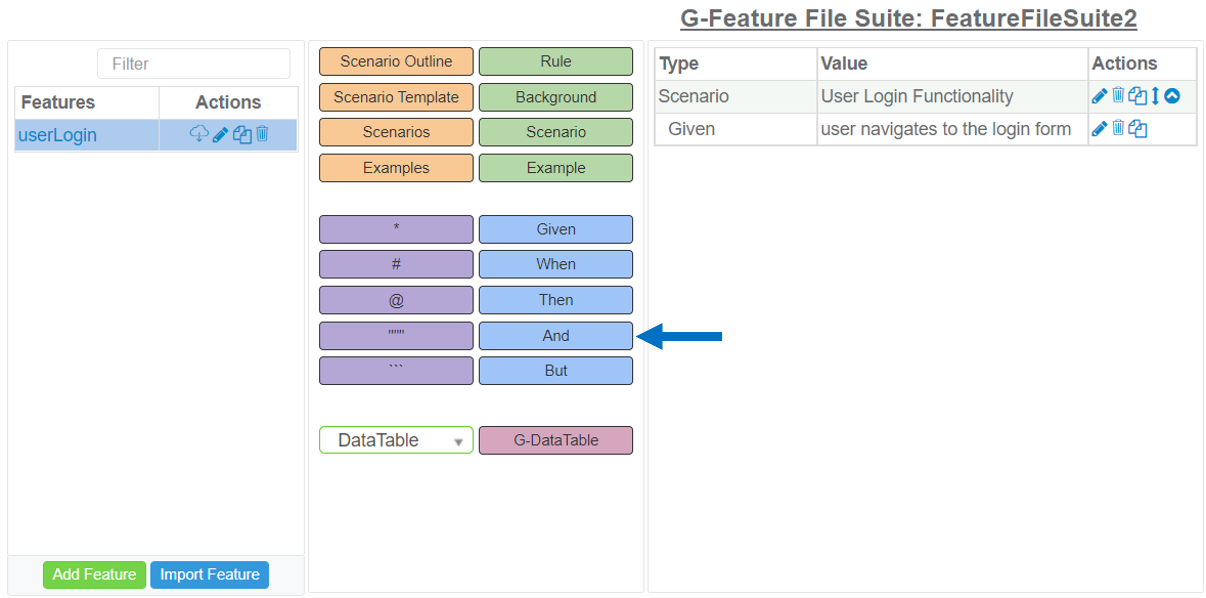Click the orange Scenarios button
Screen dimensions: 1206x598
pos(396,132)
